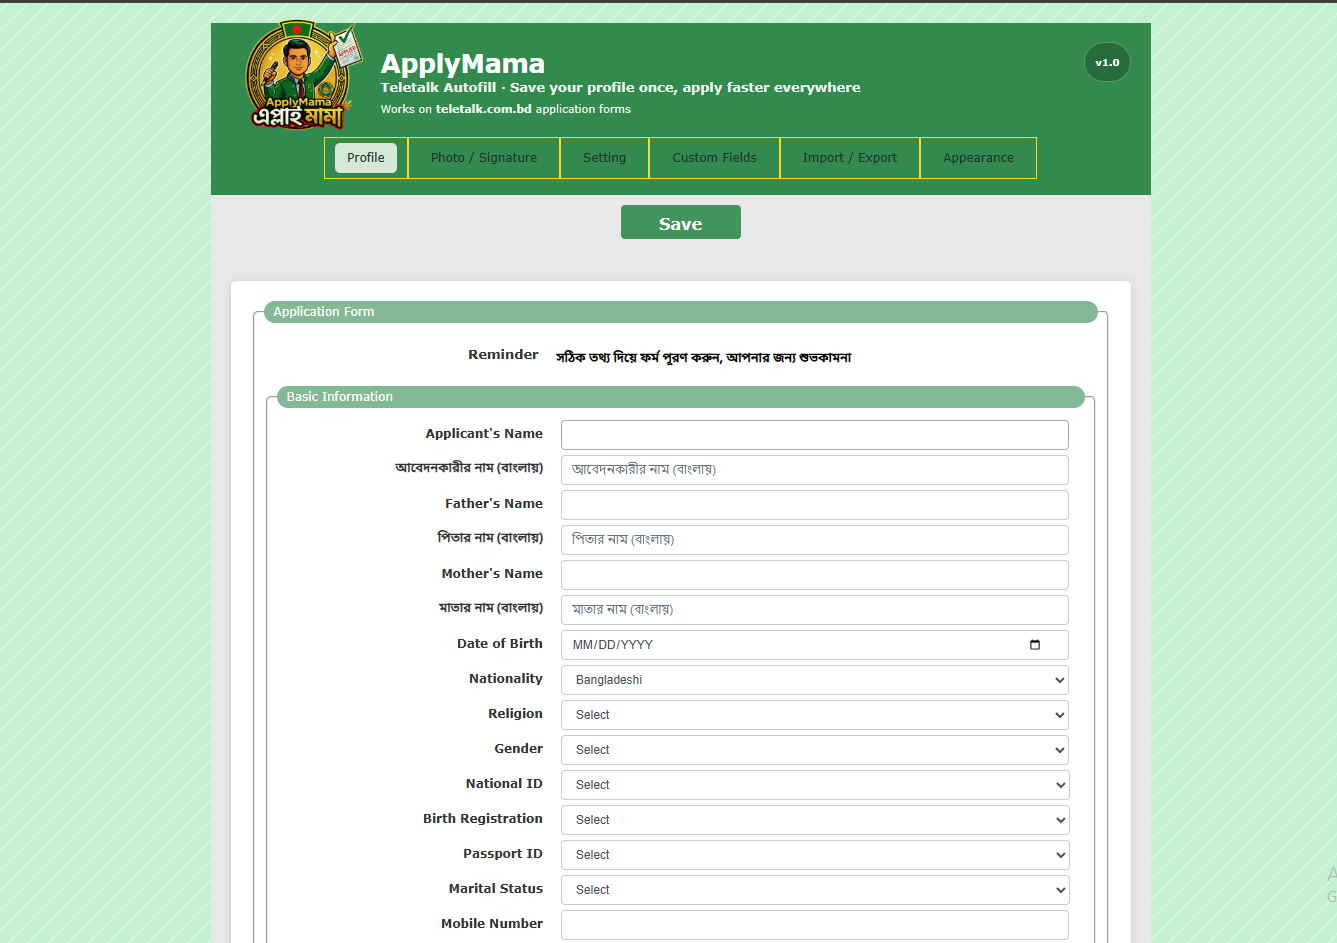Image resolution: width=1337 pixels, height=943 pixels.
Task: Open the Date of Birth calendar picker
Action: point(1035,645)
